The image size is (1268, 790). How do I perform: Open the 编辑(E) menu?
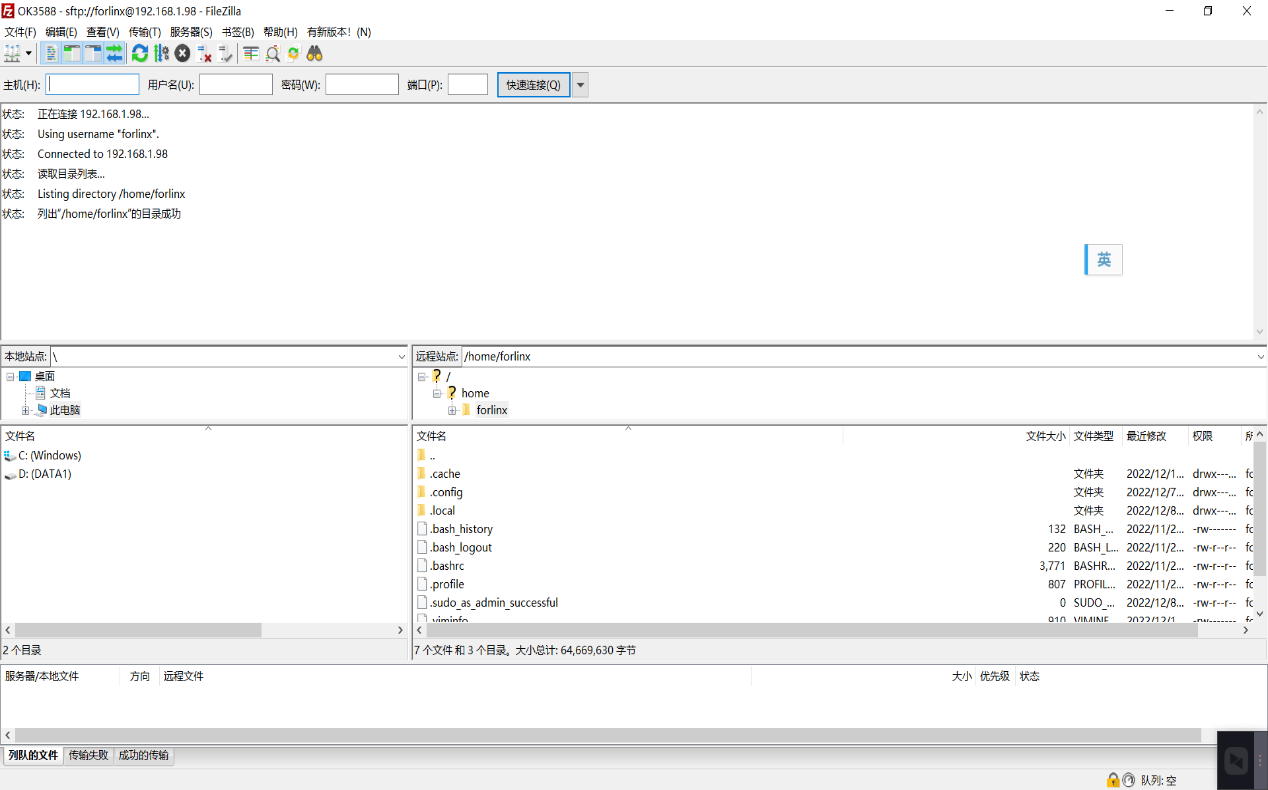click(x=61, y=32)
